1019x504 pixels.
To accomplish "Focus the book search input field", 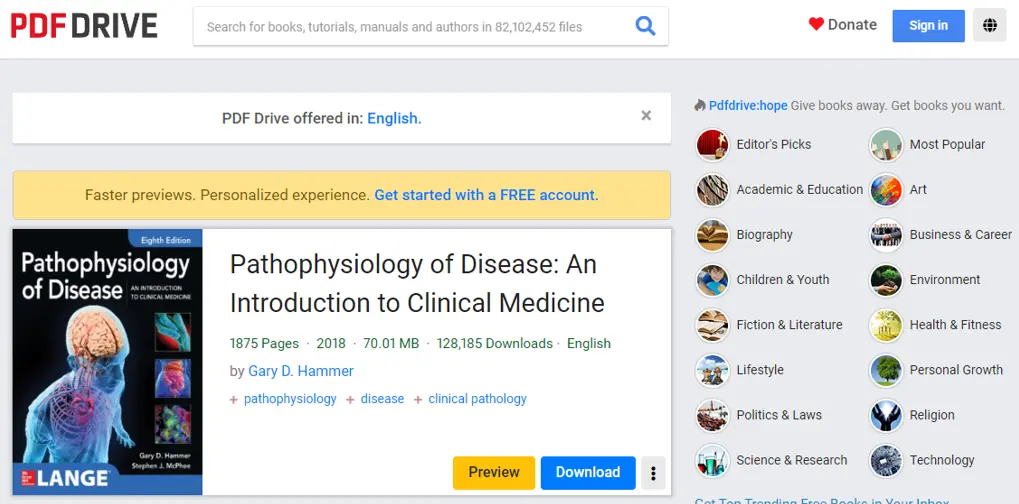I will click(410, 27).
